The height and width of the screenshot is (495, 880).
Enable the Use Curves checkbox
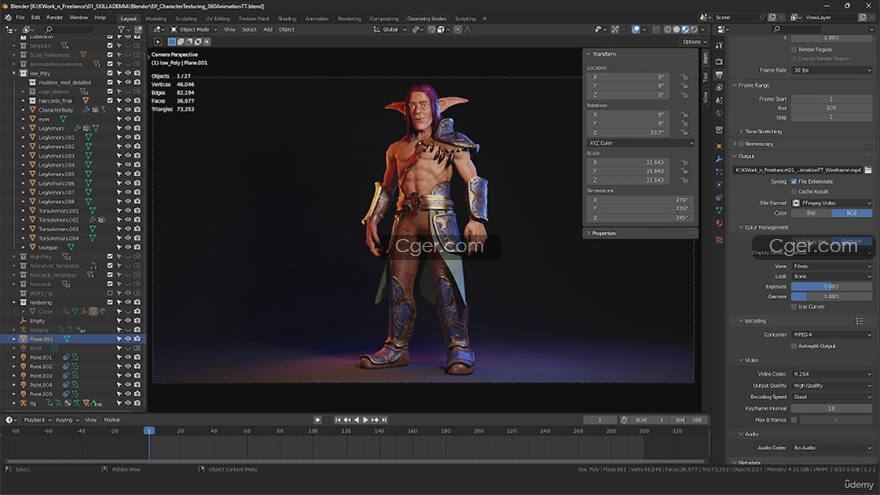[794, 306]
